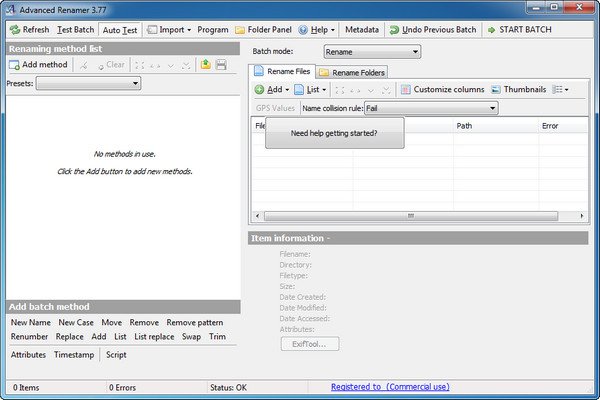Click the save preset floppy disk icon
The height and width of the screenshot is (400, 600).
coord(221,64)
